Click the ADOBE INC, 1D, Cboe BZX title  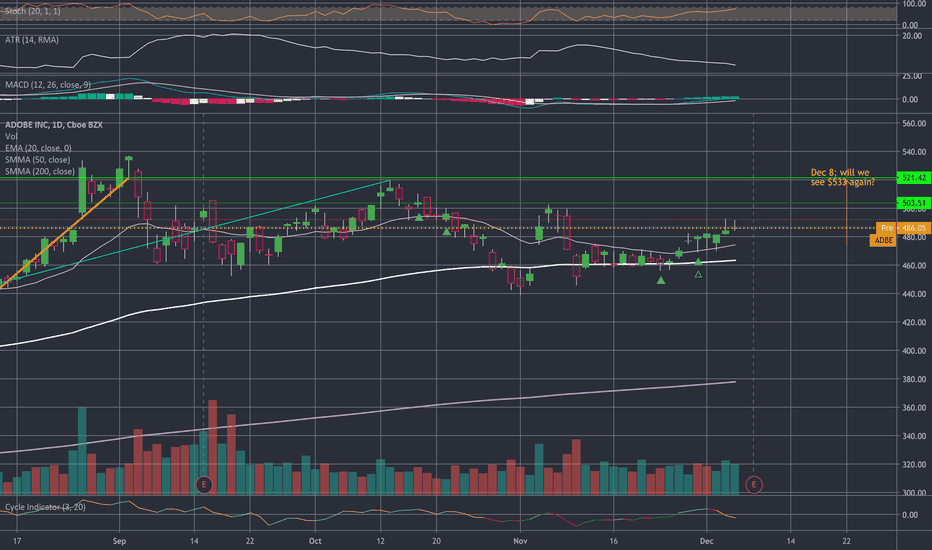coord(54,125)
